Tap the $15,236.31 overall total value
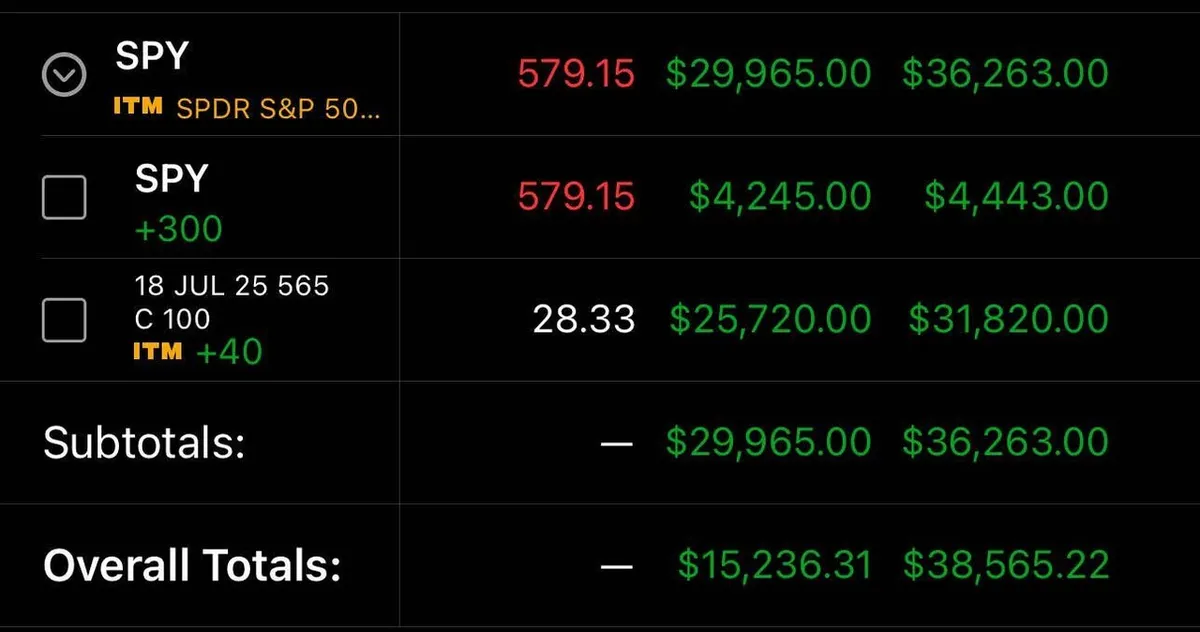 774,566
